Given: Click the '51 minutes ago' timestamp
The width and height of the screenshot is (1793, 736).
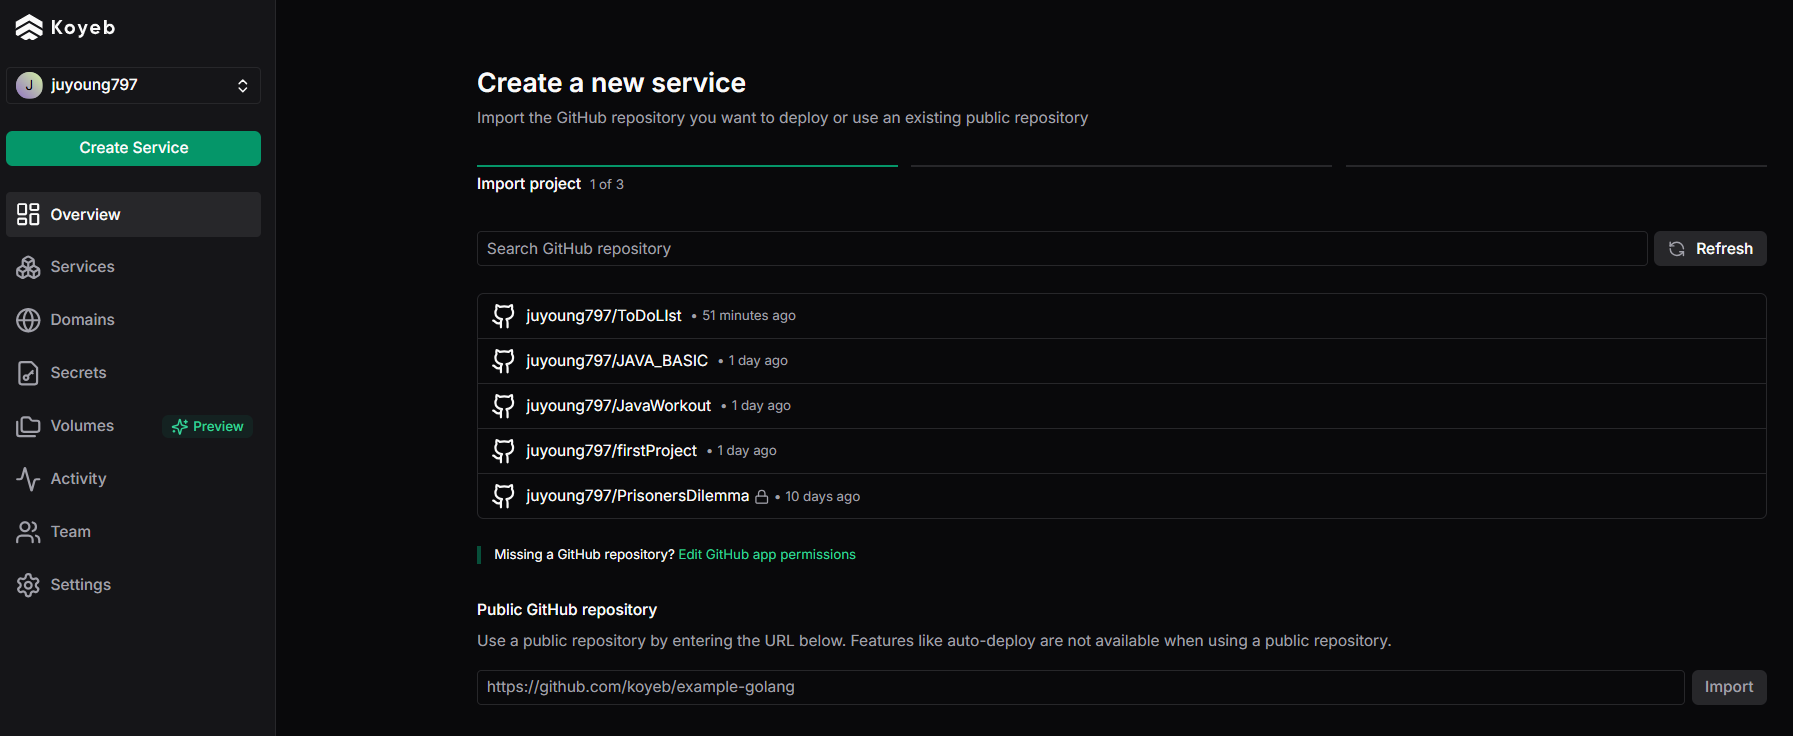Looking at the screenshot, I should coord(749,316).
